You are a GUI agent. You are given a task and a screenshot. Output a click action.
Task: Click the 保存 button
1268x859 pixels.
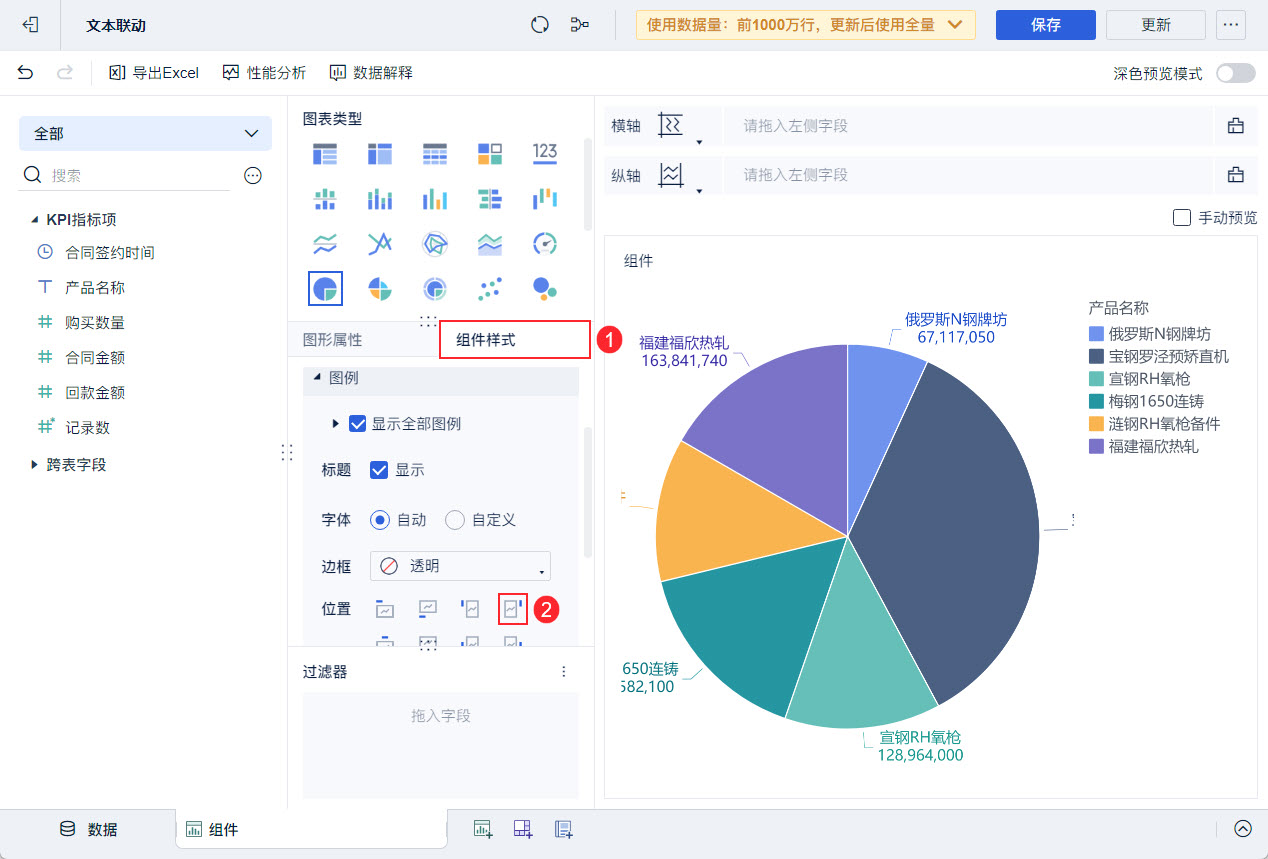click(x=1046, y=25)
